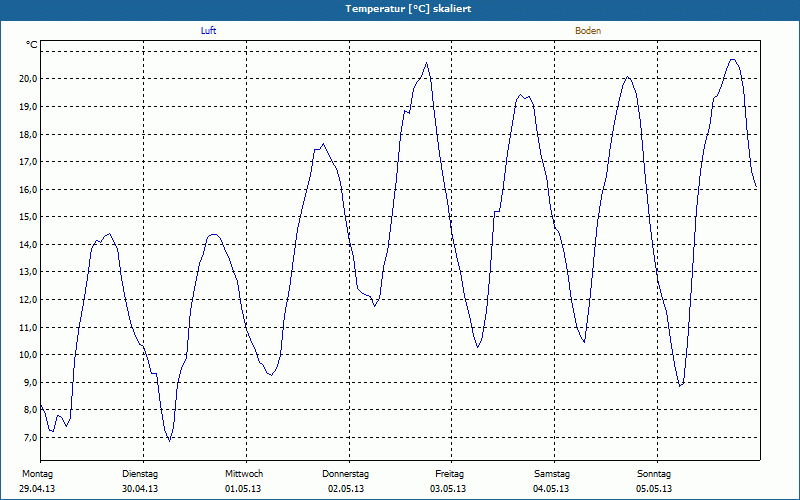
Task: Click the '12,0' y-axis value
Action: 28,299
